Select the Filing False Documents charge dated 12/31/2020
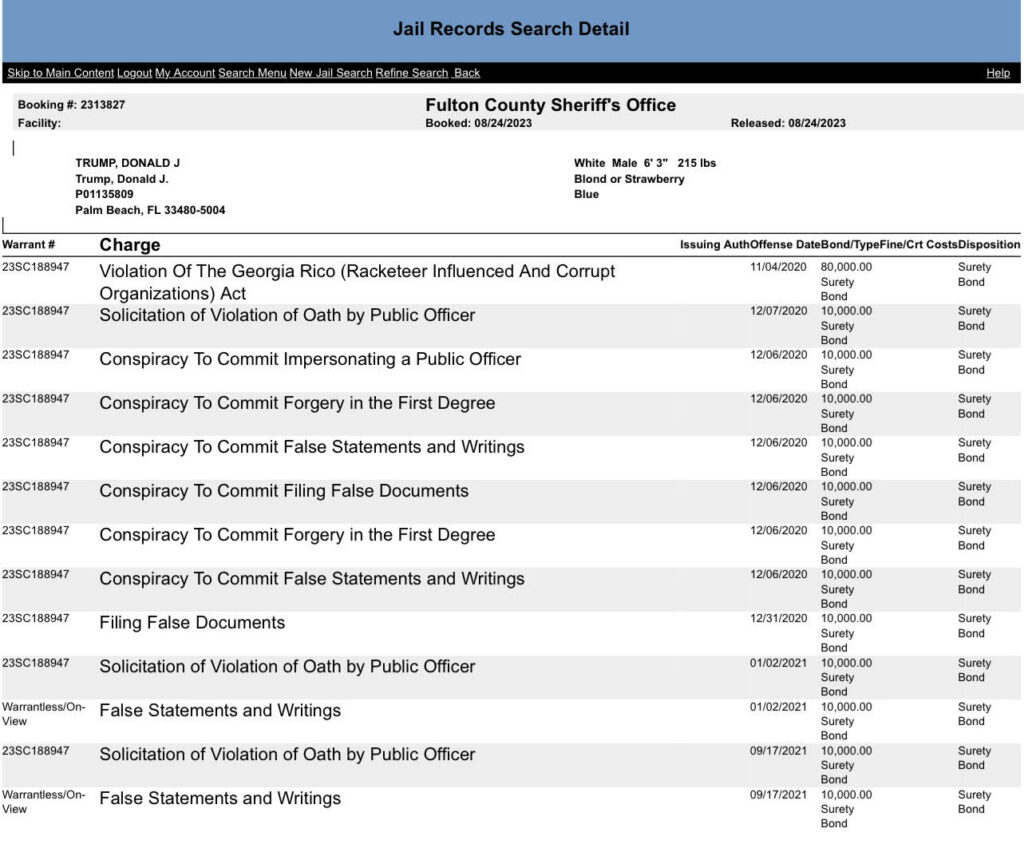This screenshot has width=1024, height=848. point(192,622)
